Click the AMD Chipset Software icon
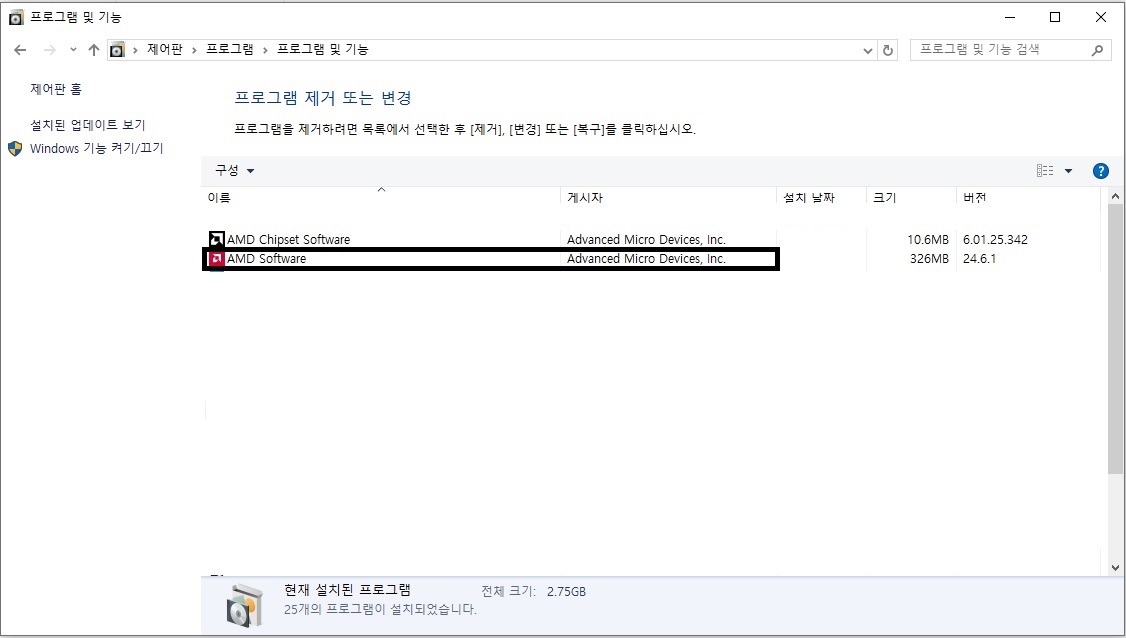This screenshot has height=638, width=1126. 216,239
